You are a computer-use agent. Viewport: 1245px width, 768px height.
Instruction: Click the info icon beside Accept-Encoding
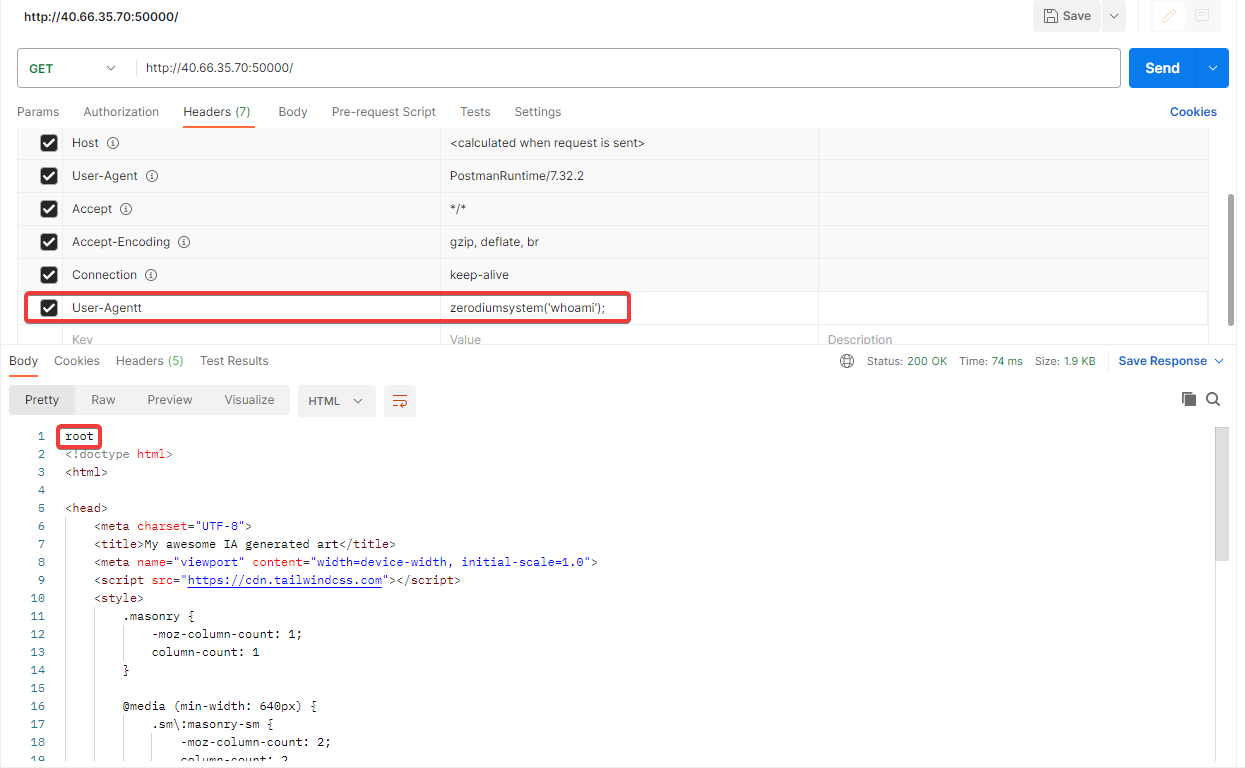tap(184, 242)
